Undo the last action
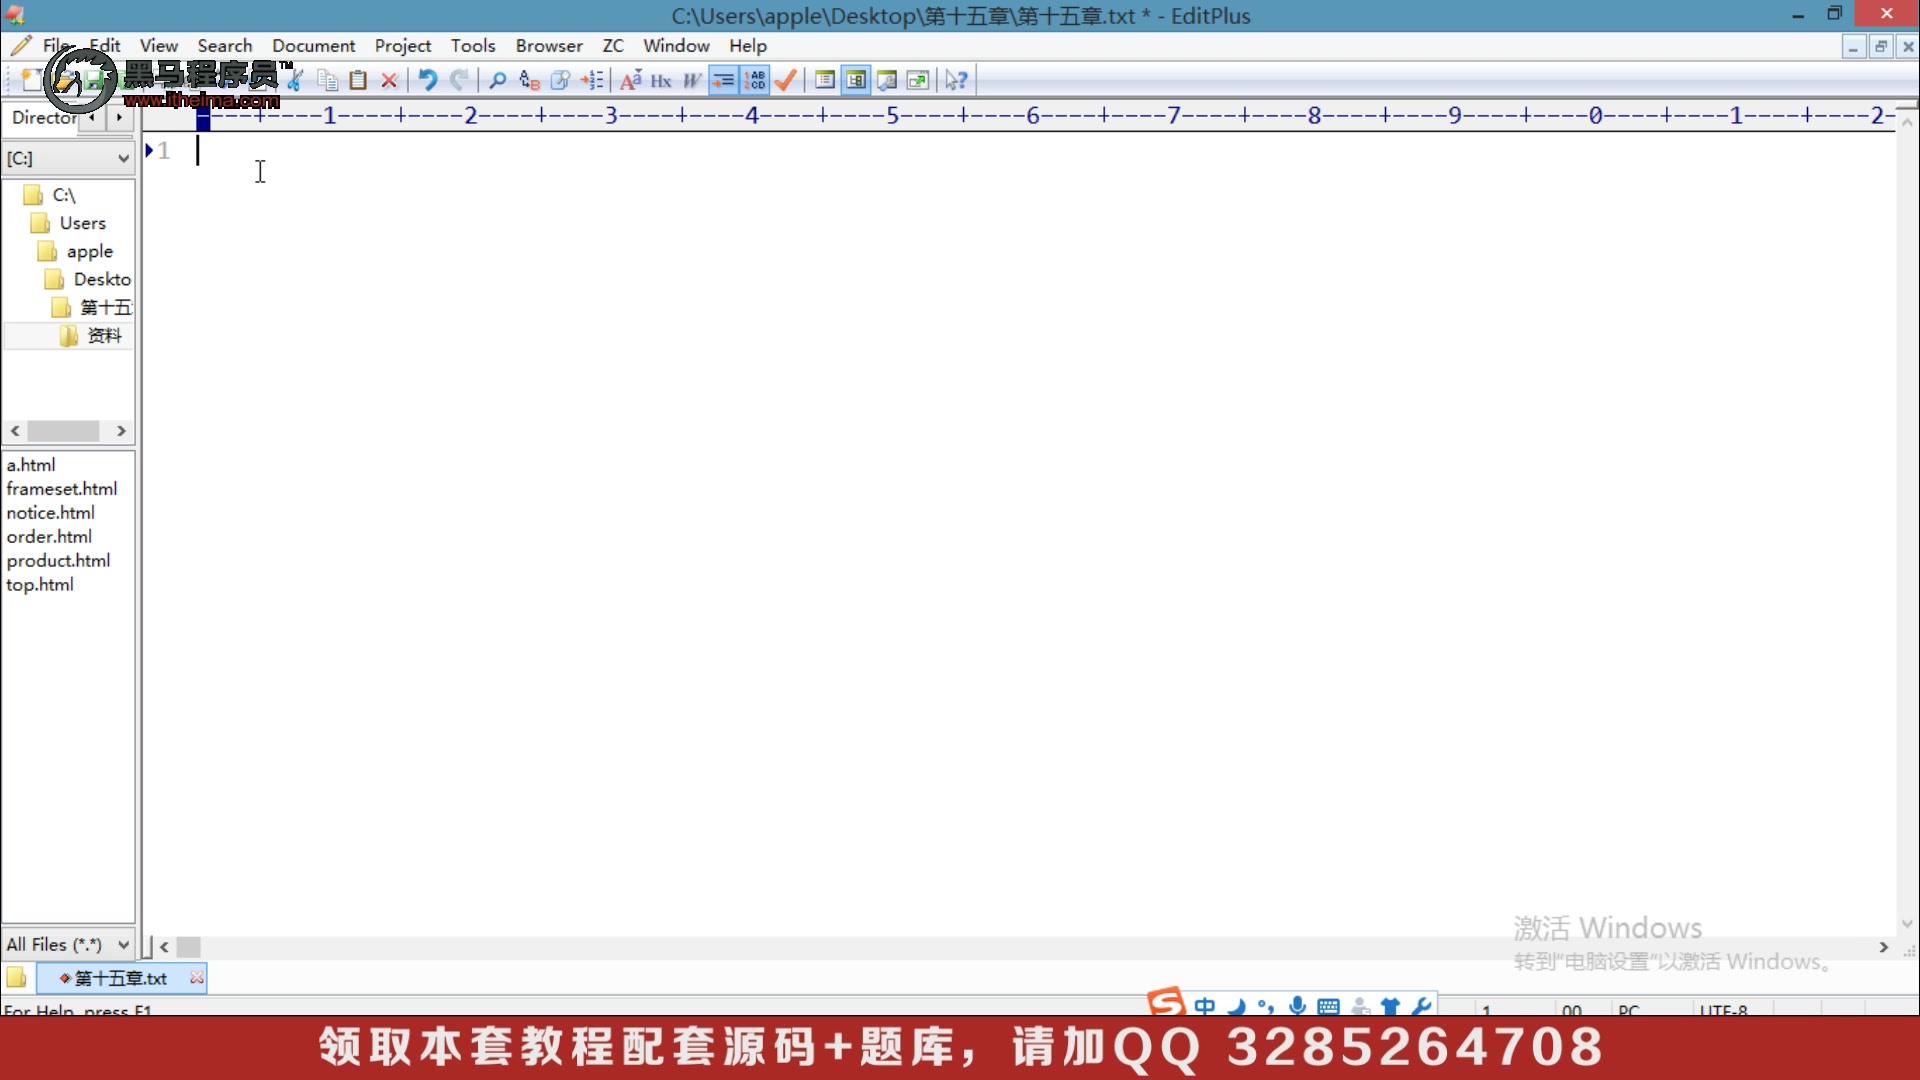The image size is (1920, 1080). (427, 80)
